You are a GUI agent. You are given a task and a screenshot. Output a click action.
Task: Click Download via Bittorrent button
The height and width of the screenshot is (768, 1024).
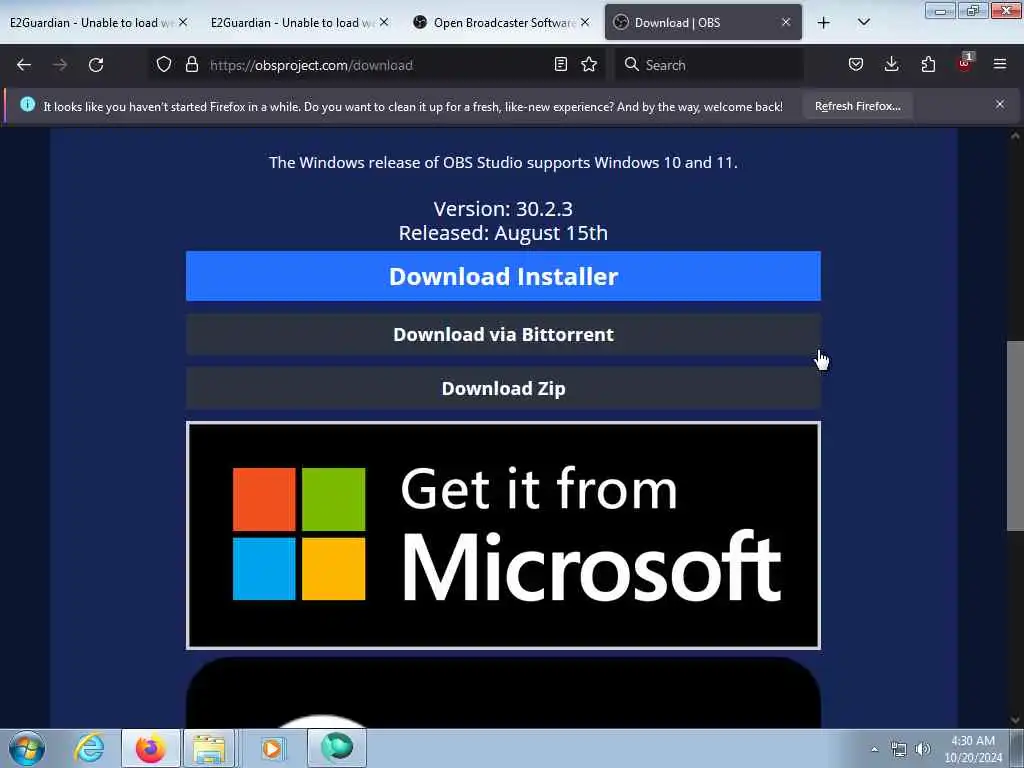tap(503, 334)
